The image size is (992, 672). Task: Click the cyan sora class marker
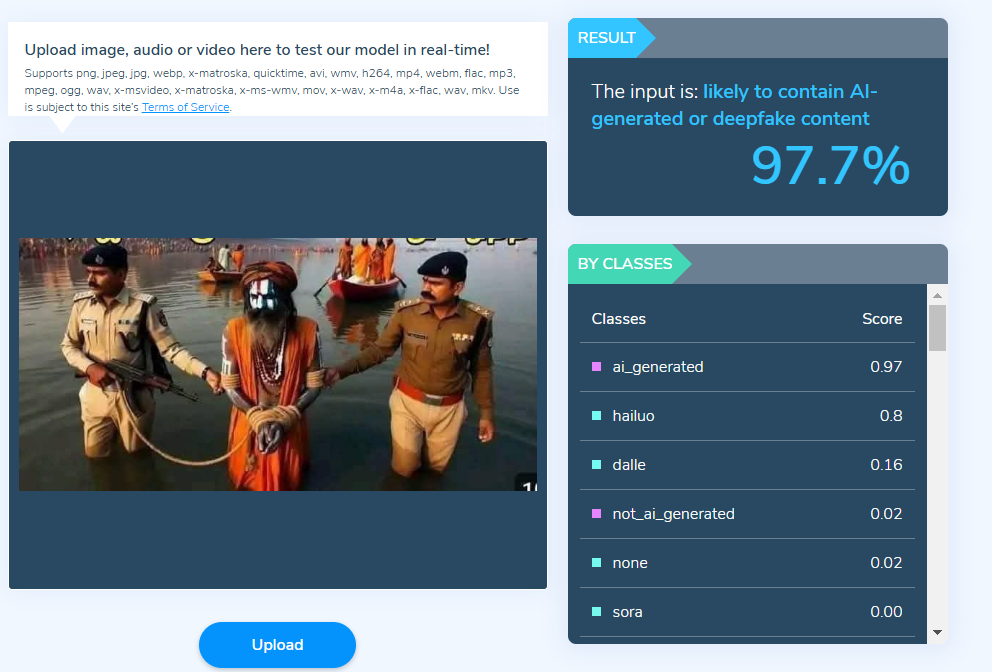tap(596, 612)
